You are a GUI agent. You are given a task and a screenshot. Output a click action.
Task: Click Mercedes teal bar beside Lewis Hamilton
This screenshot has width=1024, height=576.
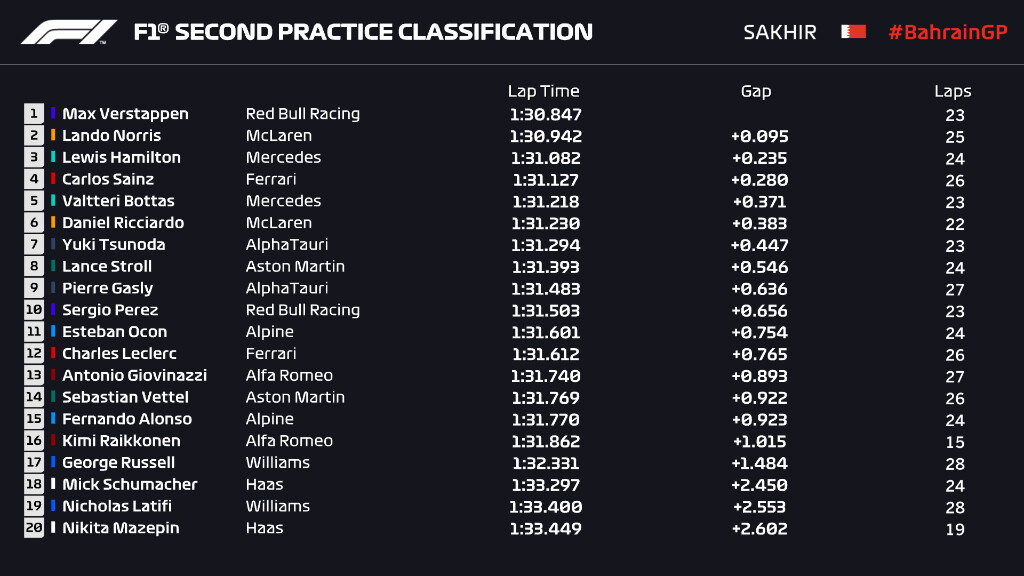pyautogui.click(x=53, y=158)
